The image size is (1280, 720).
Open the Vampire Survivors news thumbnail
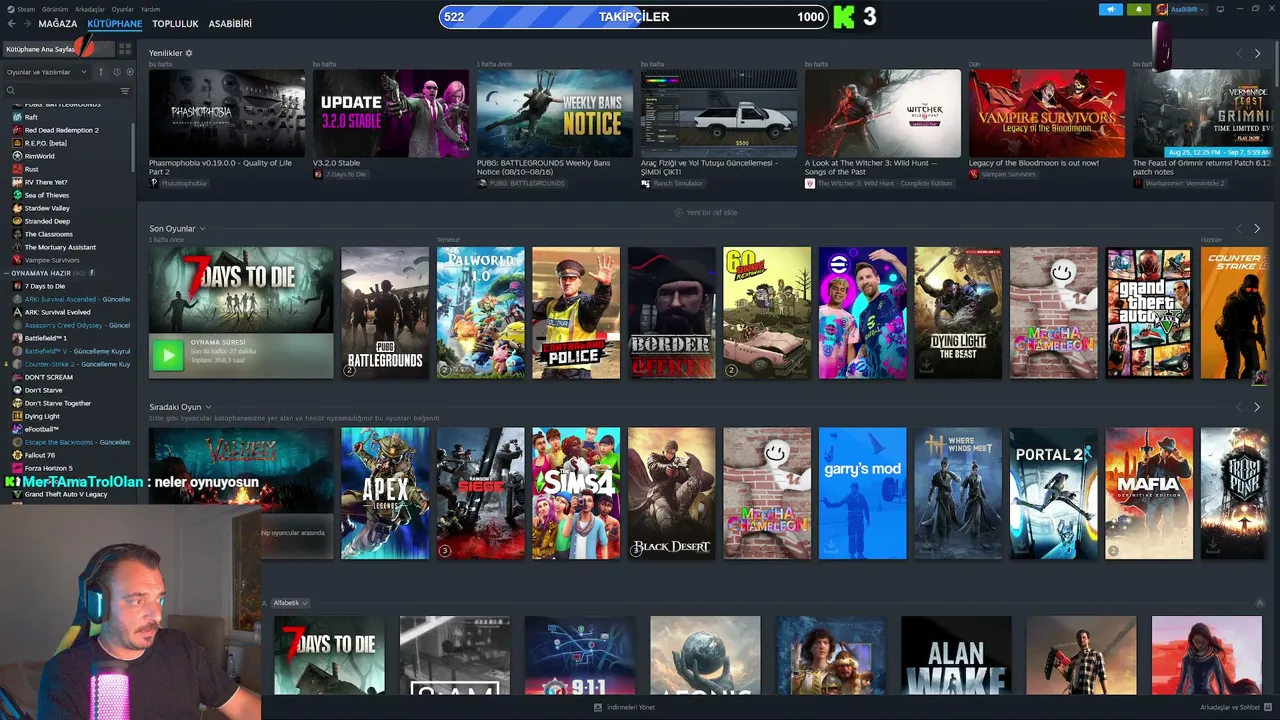tap(1047, 113)
